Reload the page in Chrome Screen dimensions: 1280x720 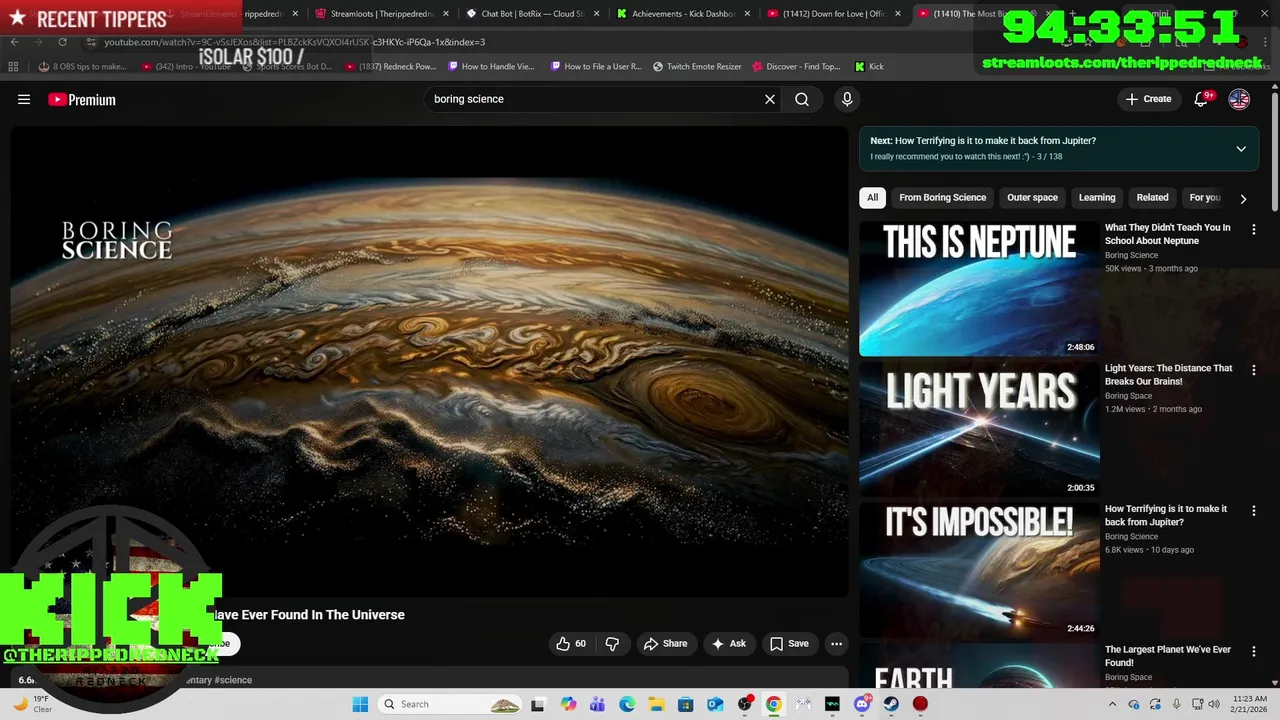click(62, 42)
